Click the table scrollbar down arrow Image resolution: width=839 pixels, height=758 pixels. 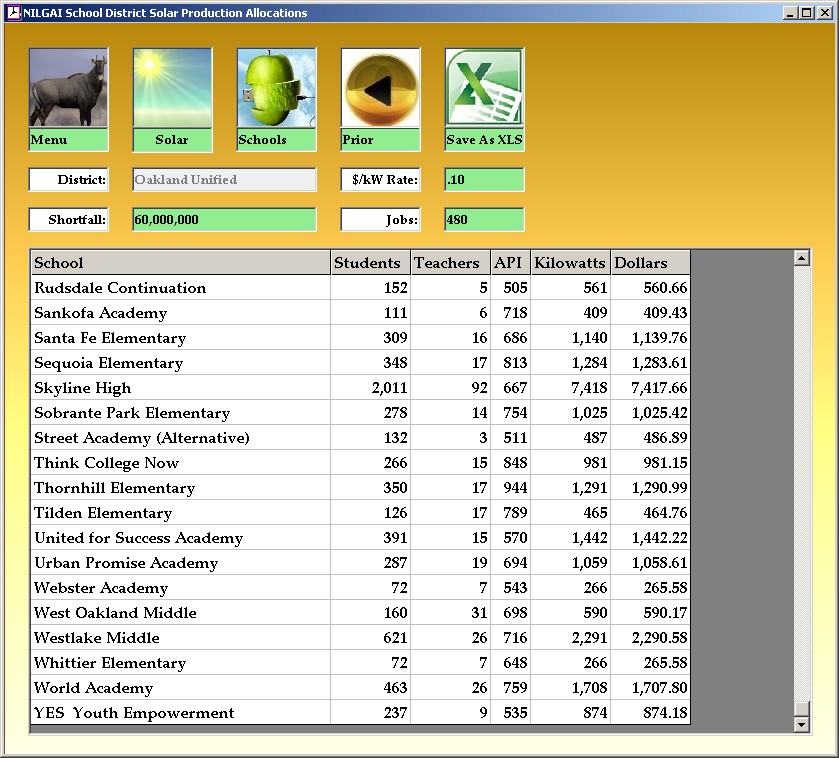pos(801,725)
